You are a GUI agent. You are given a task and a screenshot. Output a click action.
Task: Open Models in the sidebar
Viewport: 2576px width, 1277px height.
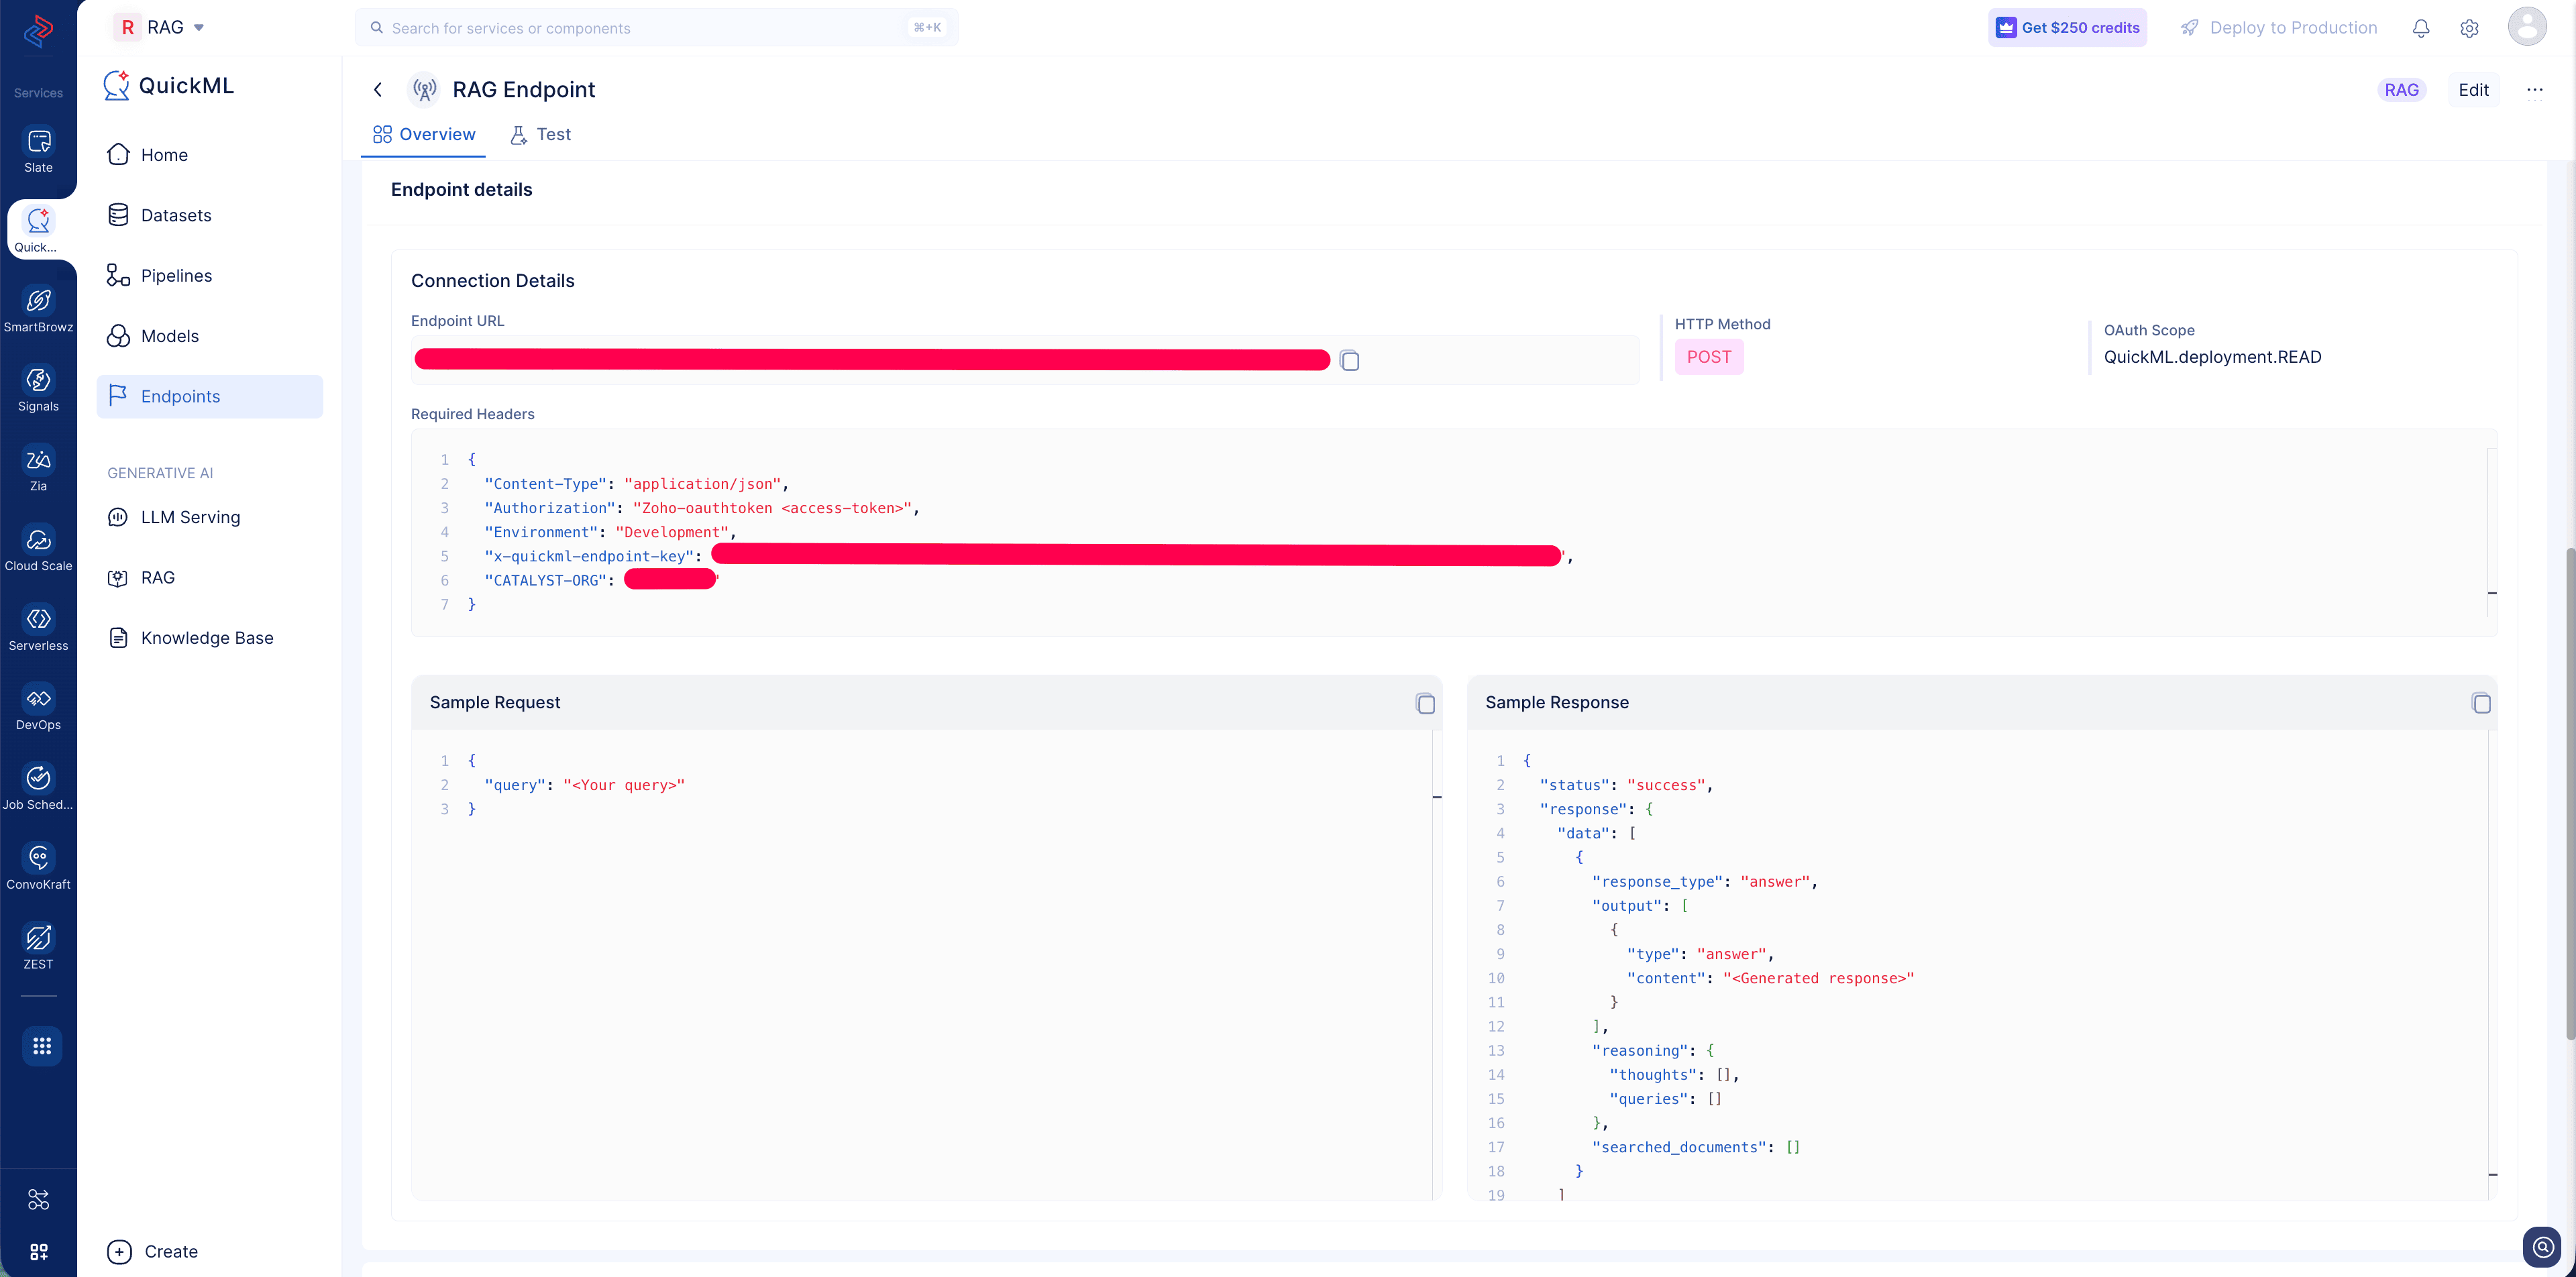click(x=210, y=336)
